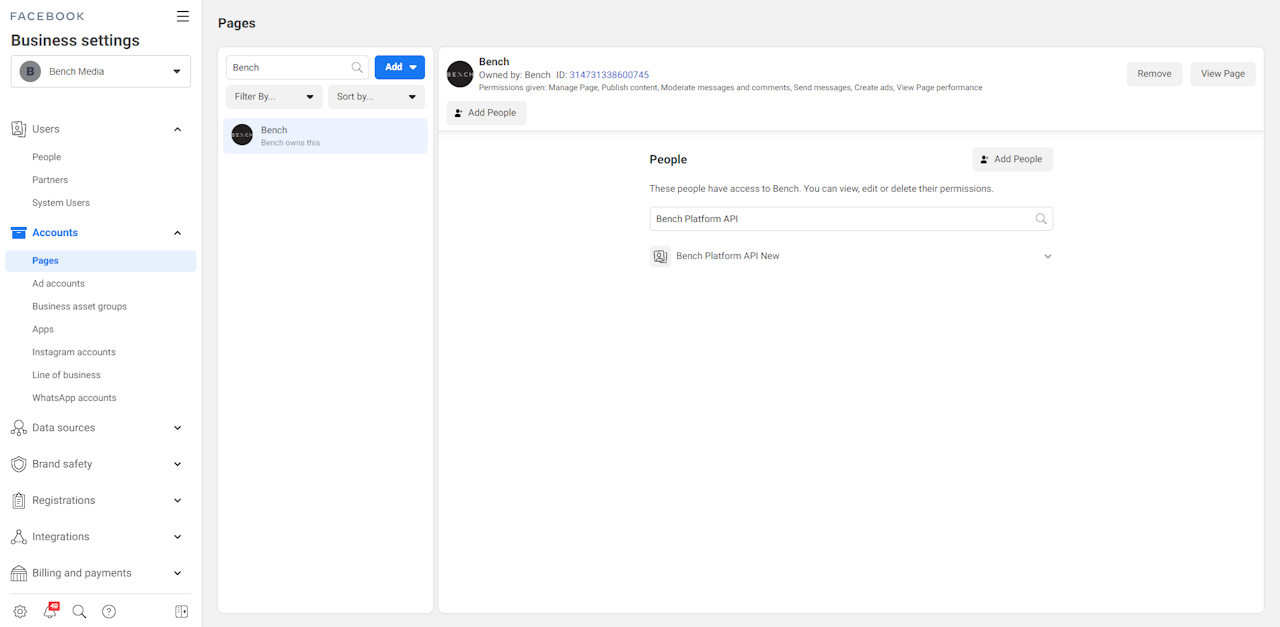
Task: Open the Filter By dropdown
Action: pyautogui.click(x=274, y=97)
